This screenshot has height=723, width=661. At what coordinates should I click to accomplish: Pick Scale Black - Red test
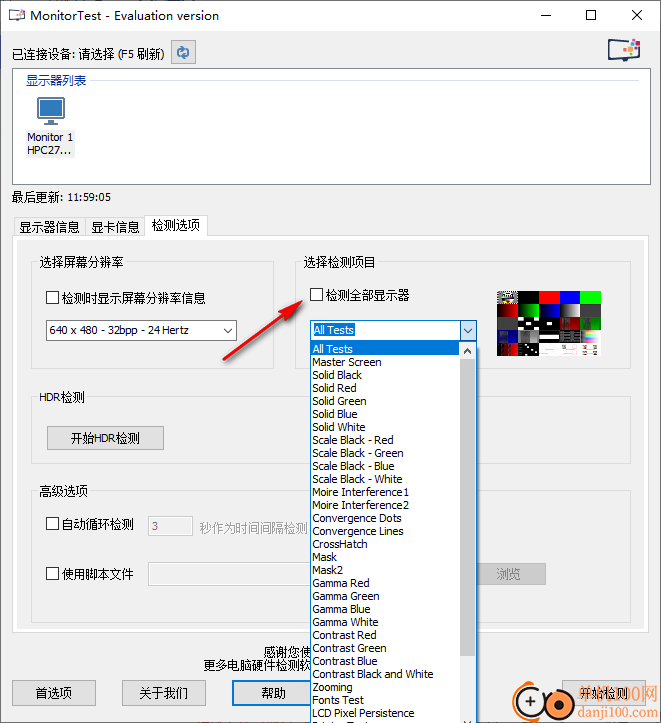385,440
